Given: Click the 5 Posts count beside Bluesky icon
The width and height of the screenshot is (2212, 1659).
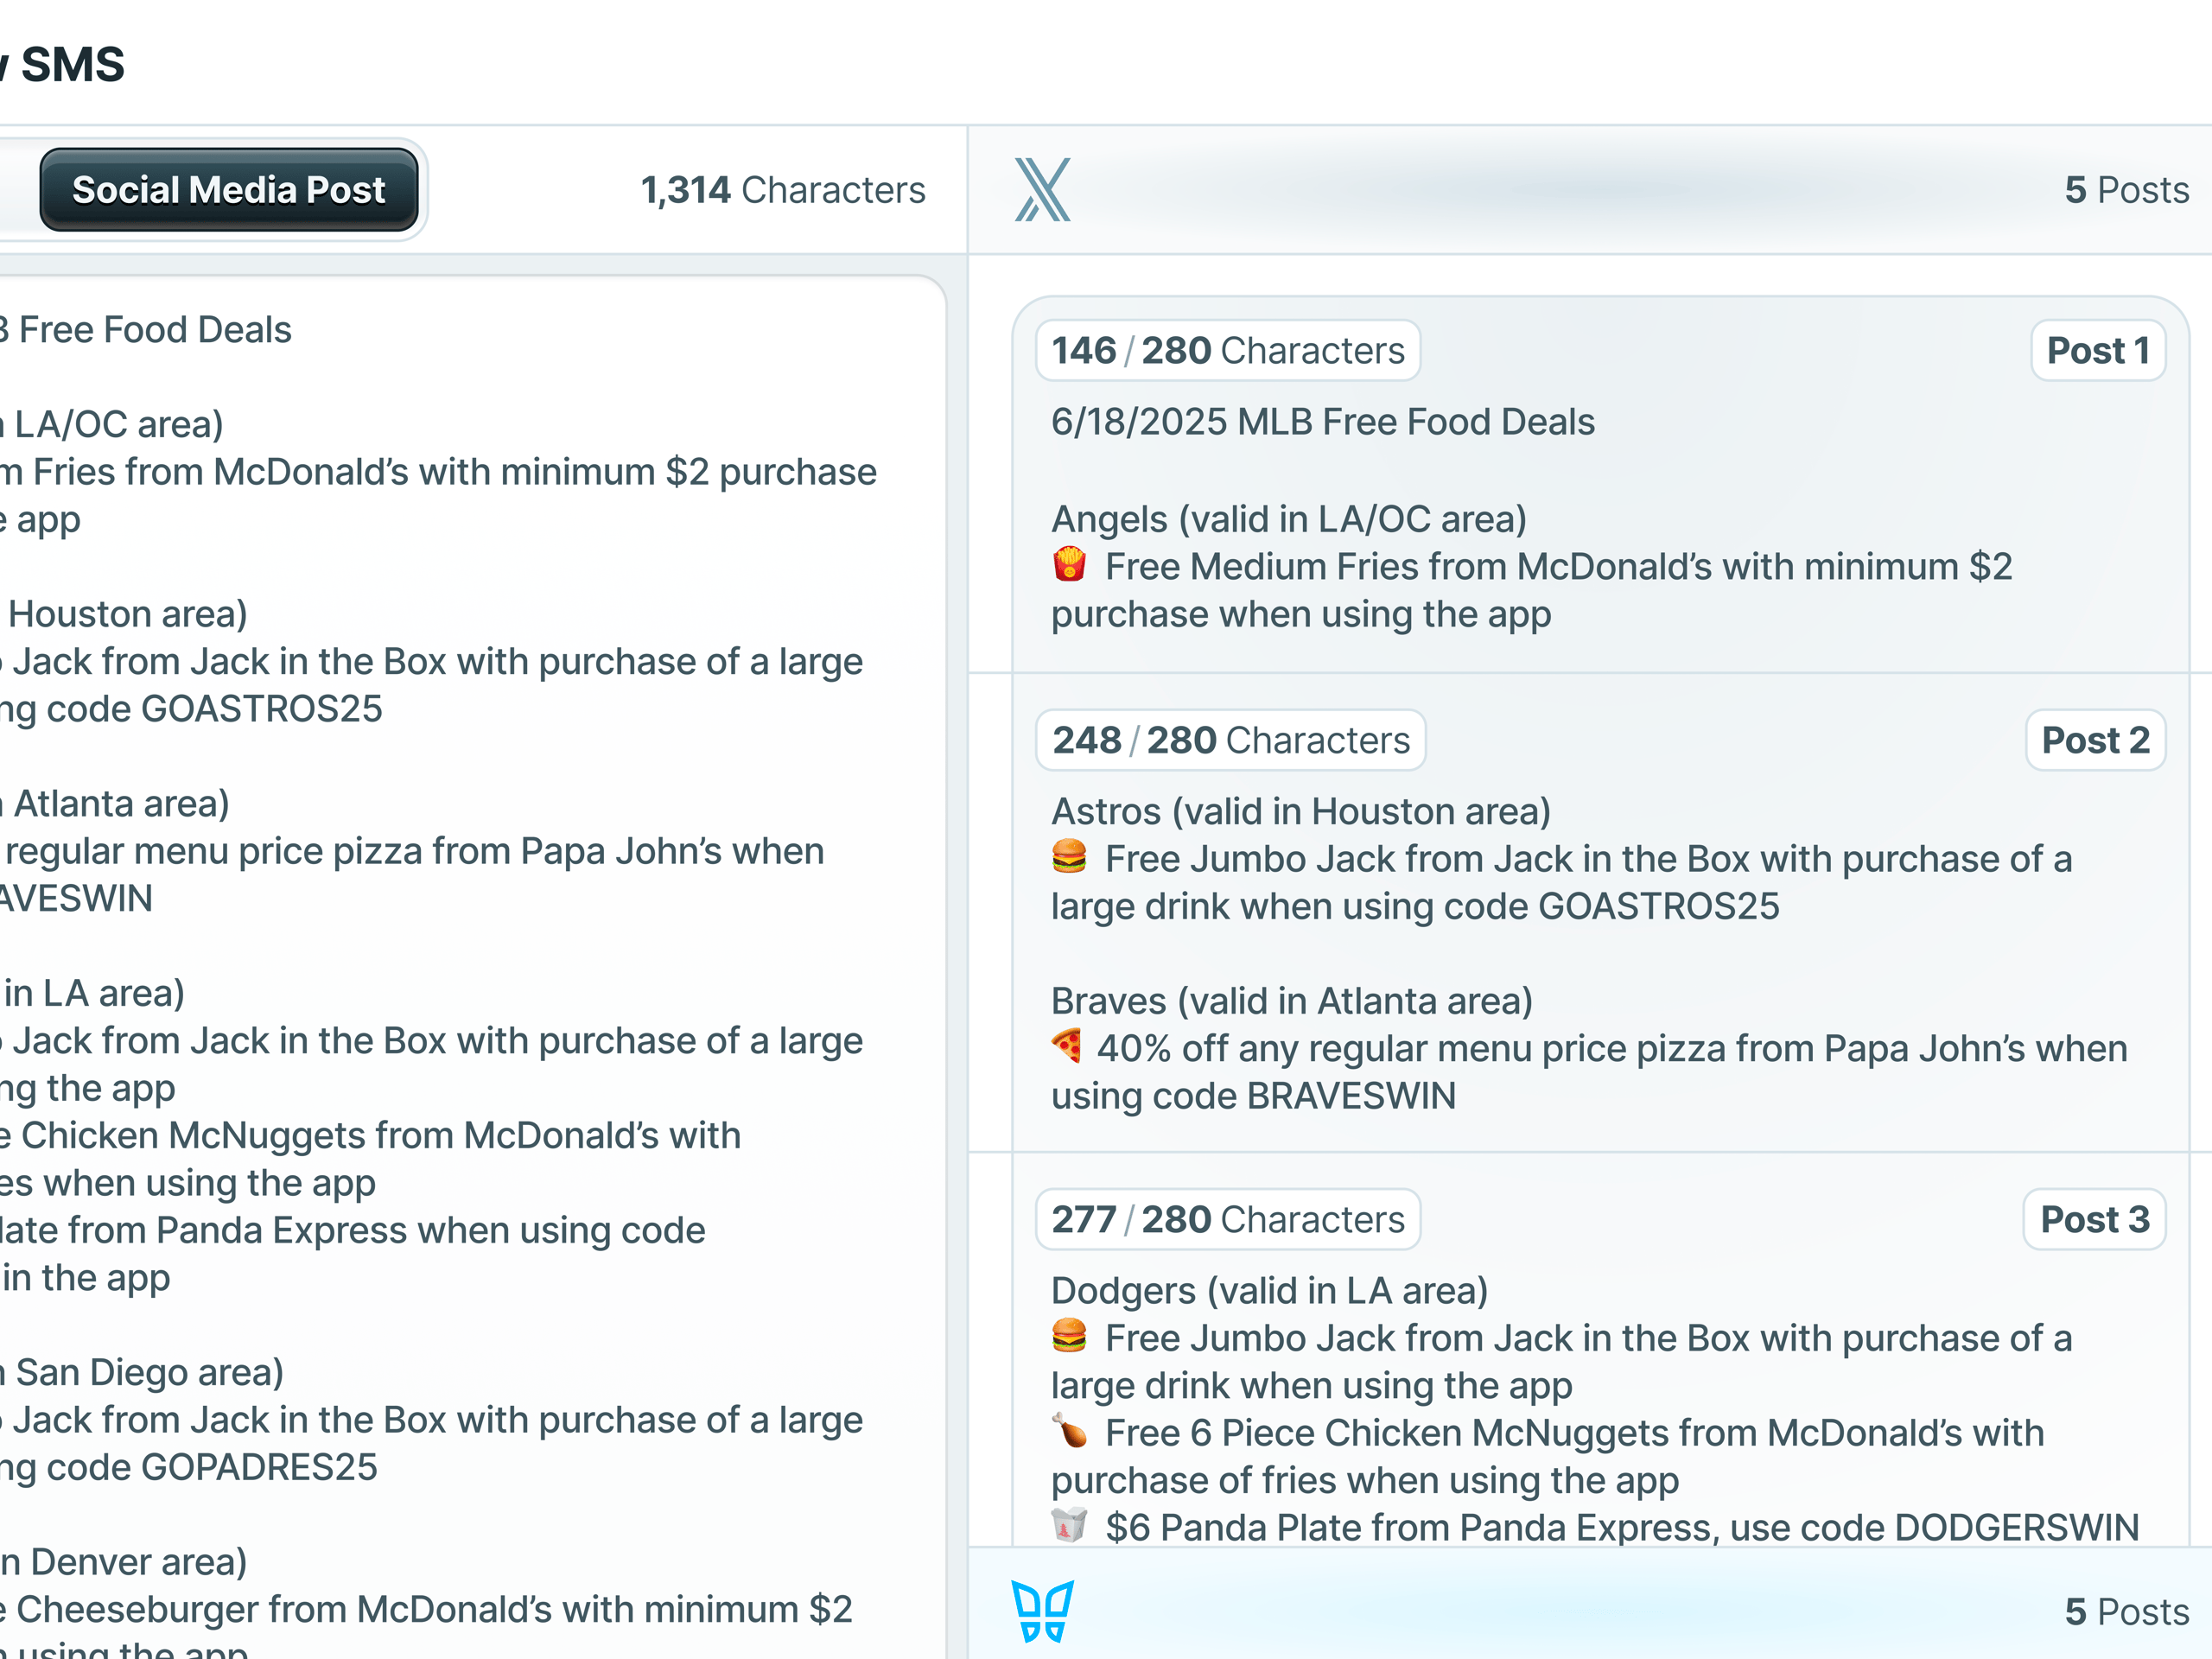Looking at the screenshot, I should (2127, 1612).
